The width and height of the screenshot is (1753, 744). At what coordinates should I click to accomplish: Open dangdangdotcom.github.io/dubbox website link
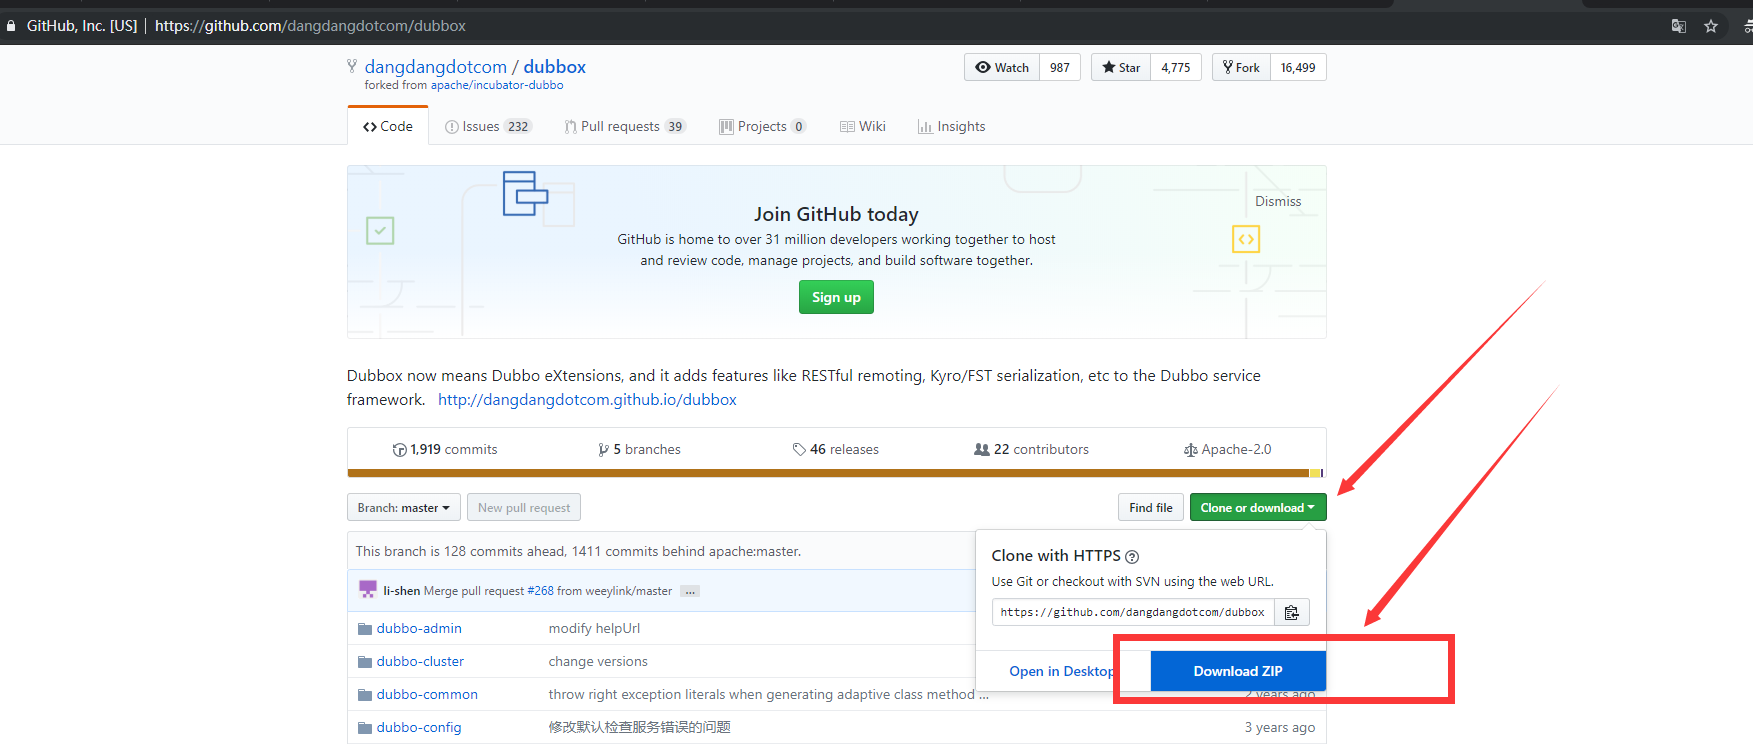click(587, 399)
